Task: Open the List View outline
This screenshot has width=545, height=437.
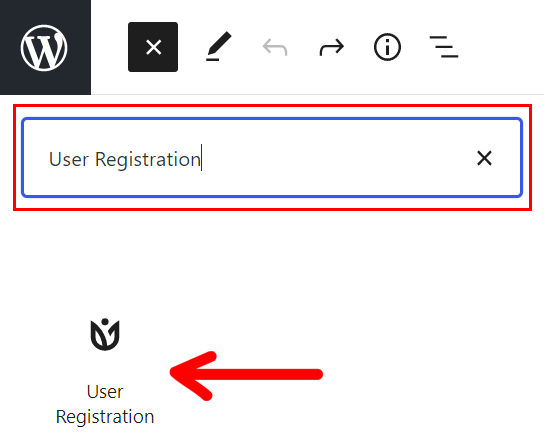Action: 444,47
